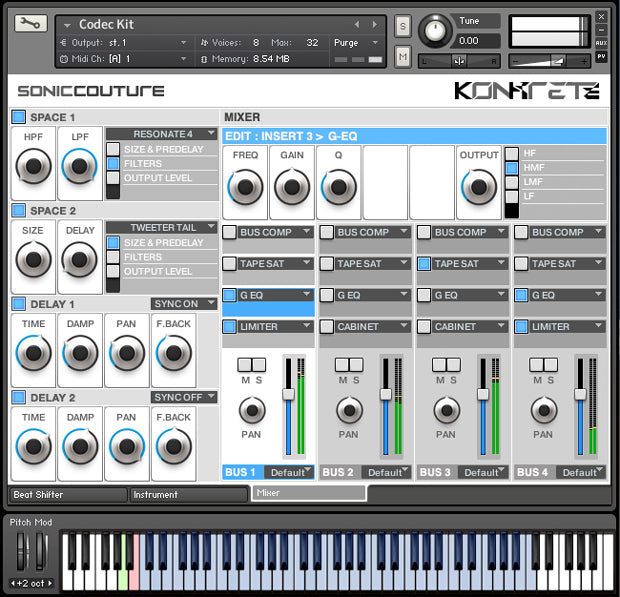
Task: Click the Space 1 LPF knob
Action: point(79,166)
